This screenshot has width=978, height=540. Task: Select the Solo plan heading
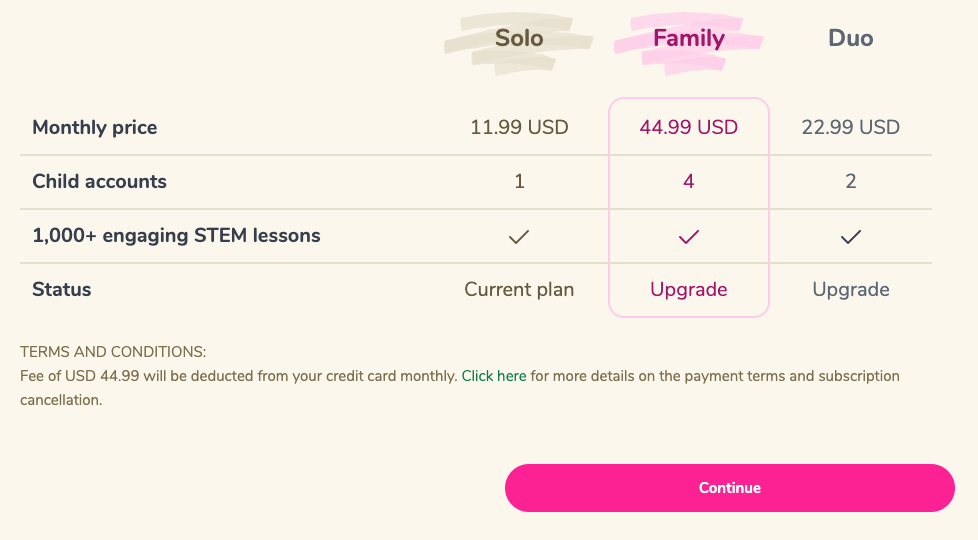[x=519, y=39]
